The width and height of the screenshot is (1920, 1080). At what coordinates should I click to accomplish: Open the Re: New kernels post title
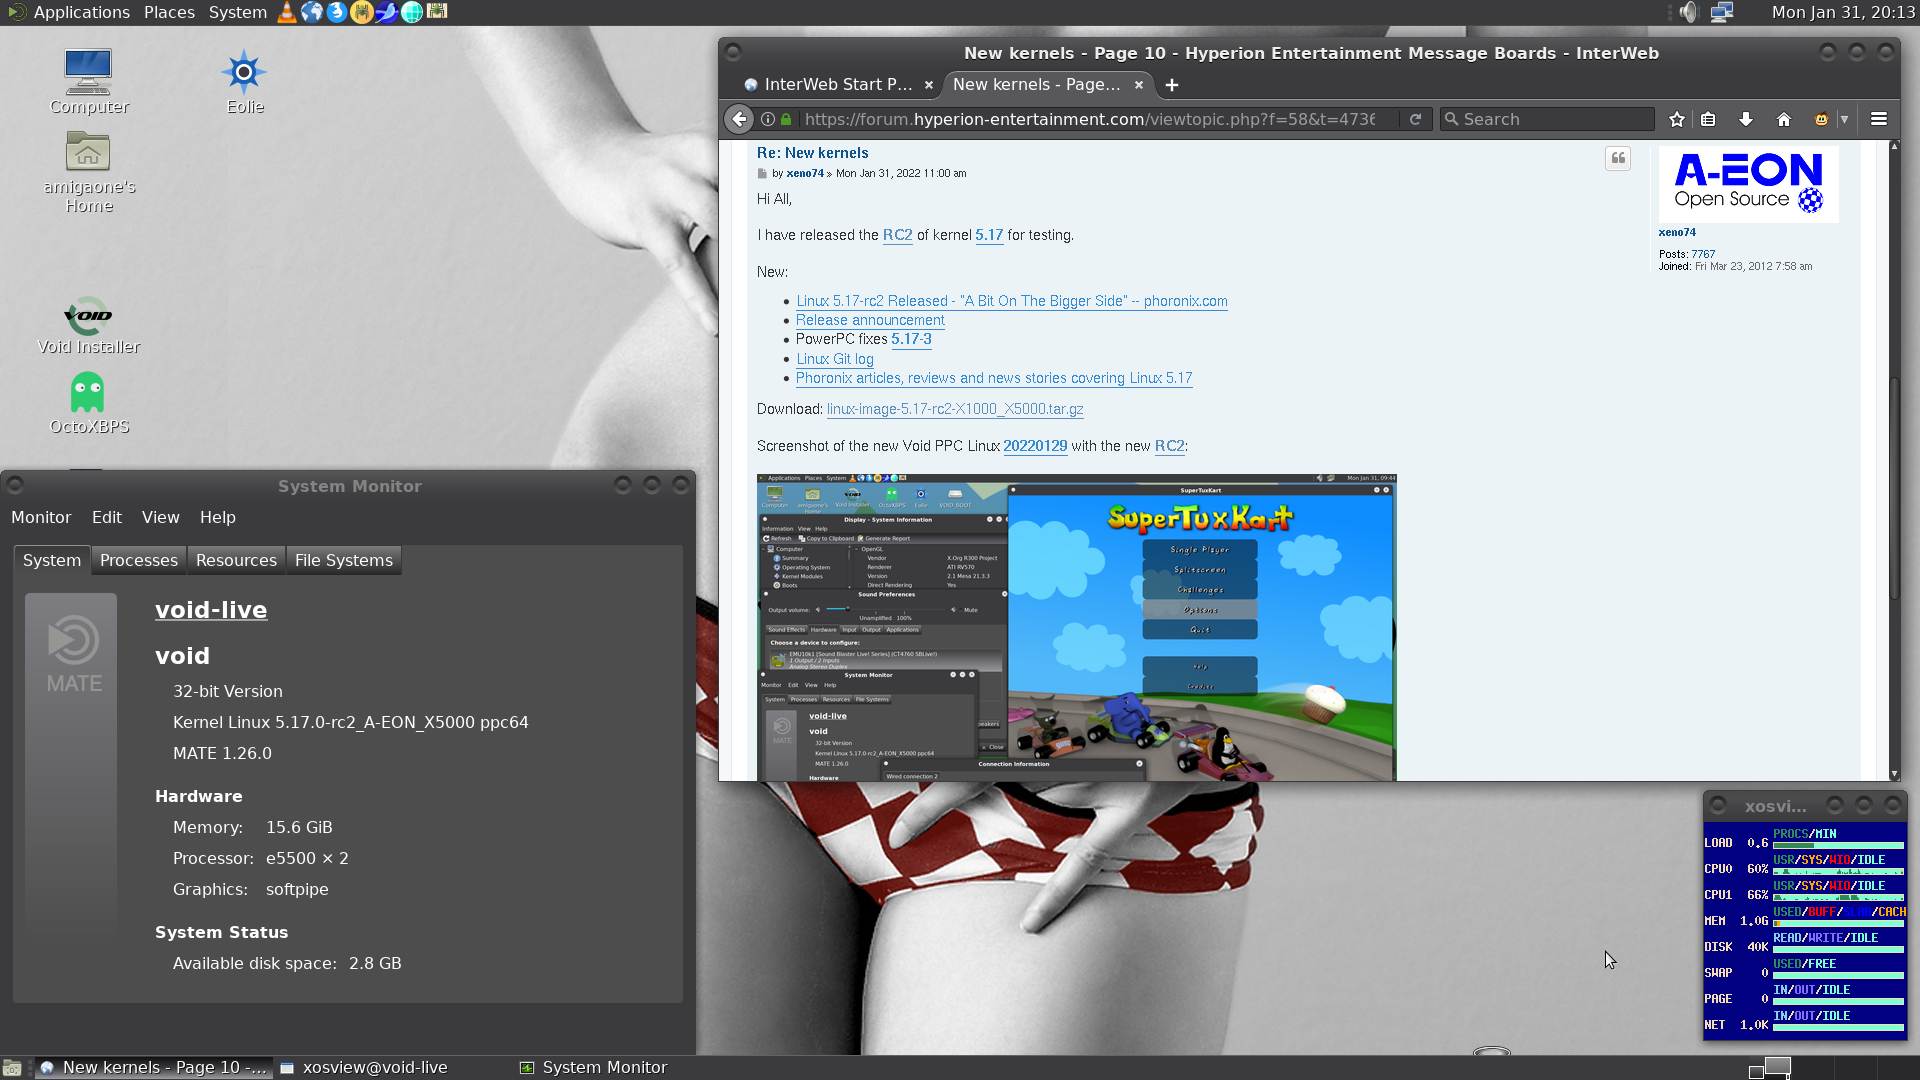tap(812, 153)
